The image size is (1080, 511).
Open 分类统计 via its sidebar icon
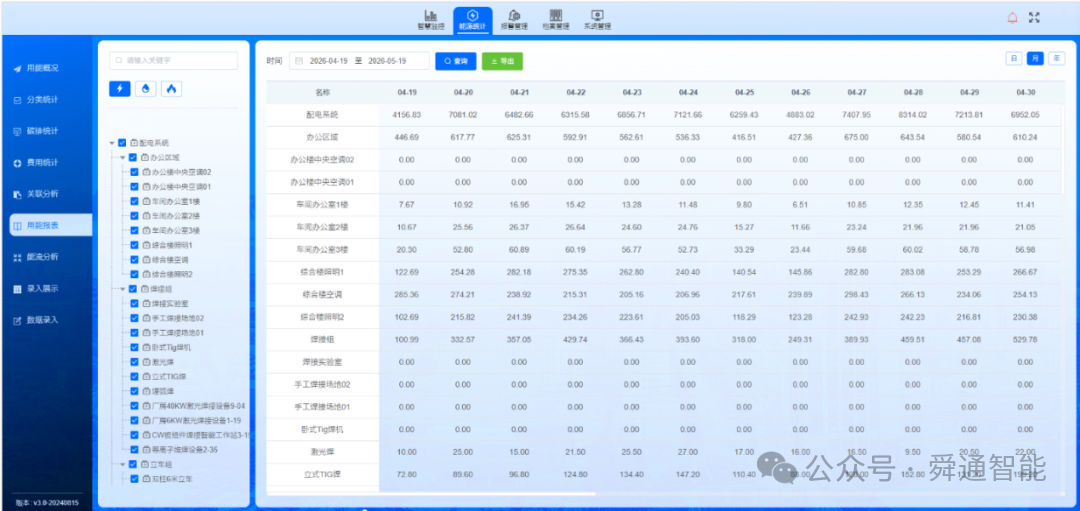(x=17, y=100)
